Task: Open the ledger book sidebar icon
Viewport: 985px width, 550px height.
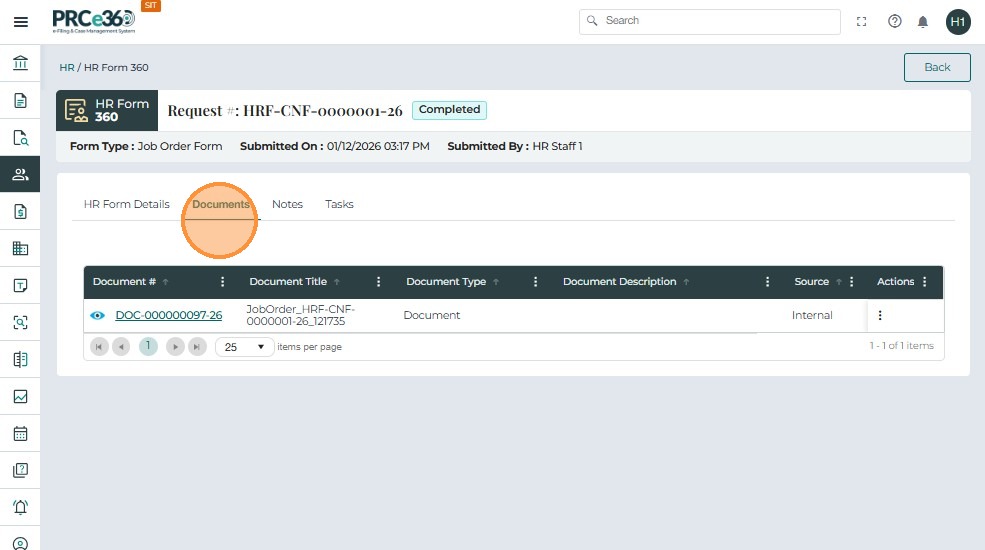Action: (20, 359)
